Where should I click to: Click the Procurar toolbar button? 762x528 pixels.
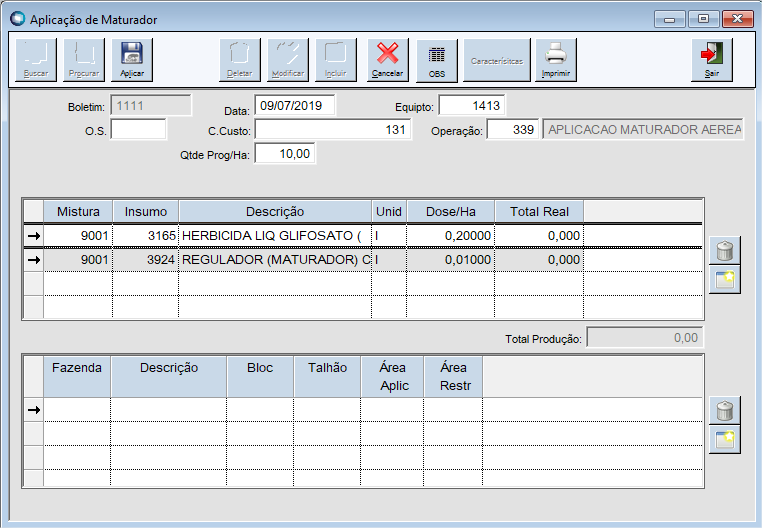coord(84,60)
